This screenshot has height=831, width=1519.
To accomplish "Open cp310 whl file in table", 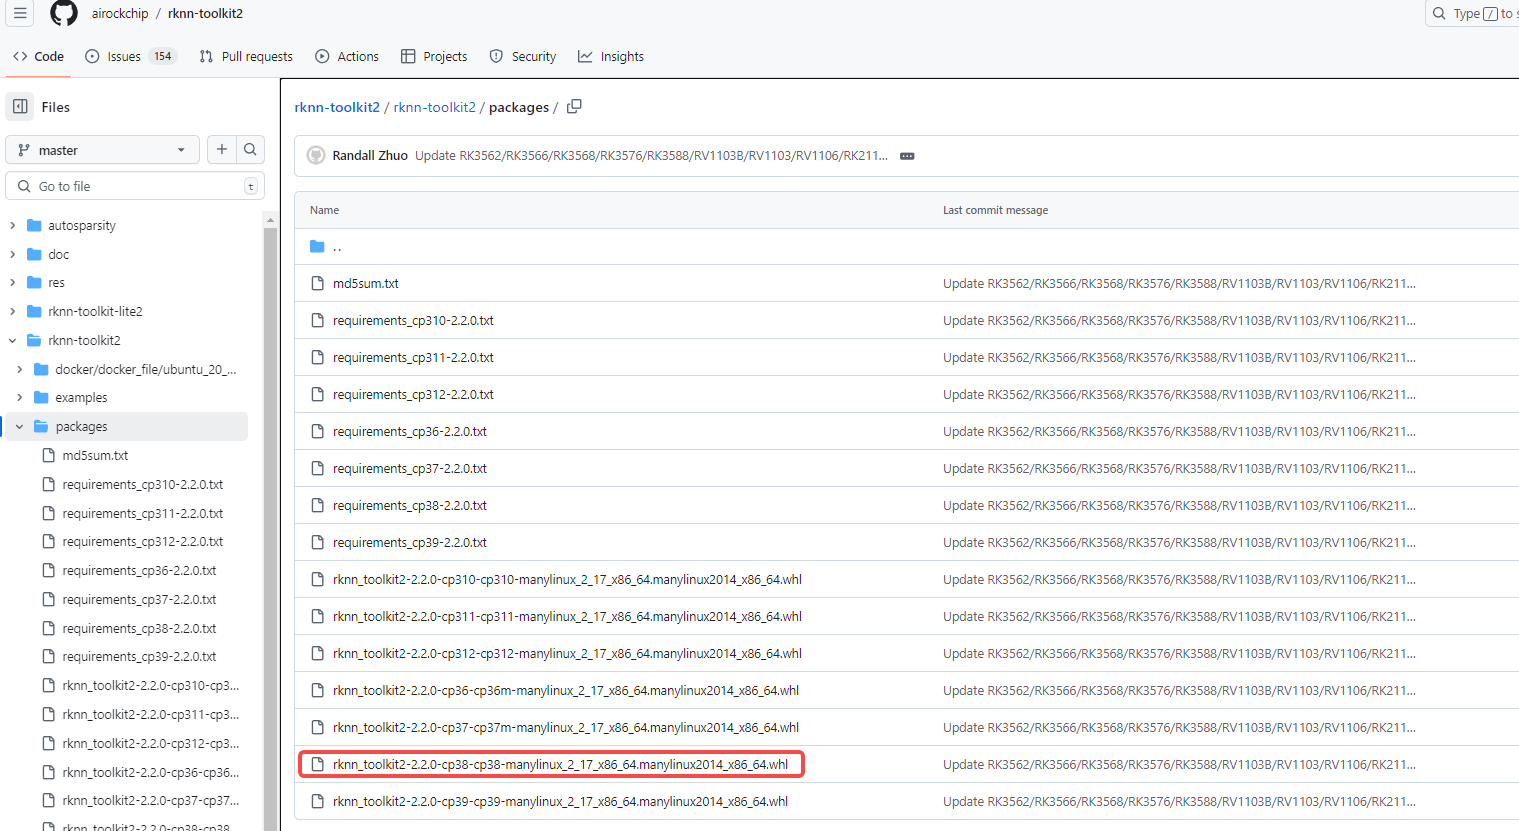I will (x=567, y=579).
